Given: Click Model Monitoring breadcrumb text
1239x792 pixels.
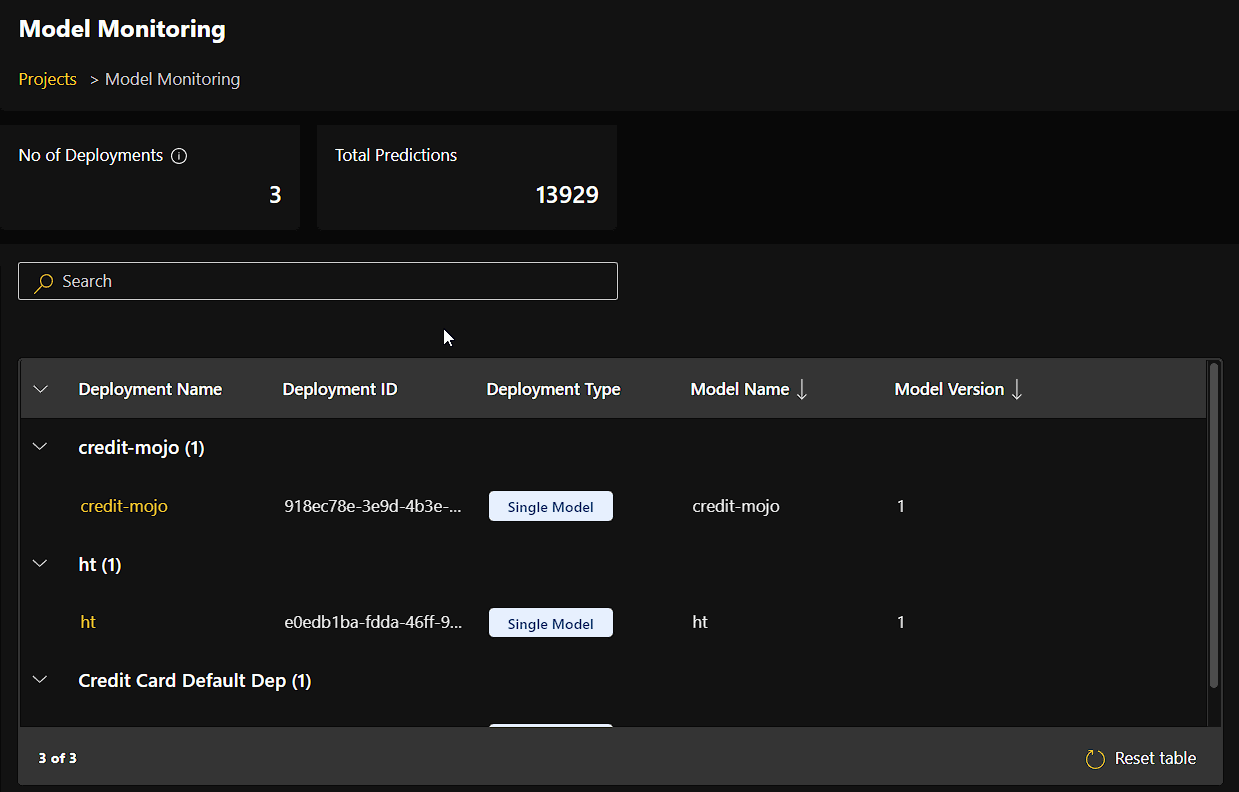Looking at the screenshot, I should click(172, 79).
